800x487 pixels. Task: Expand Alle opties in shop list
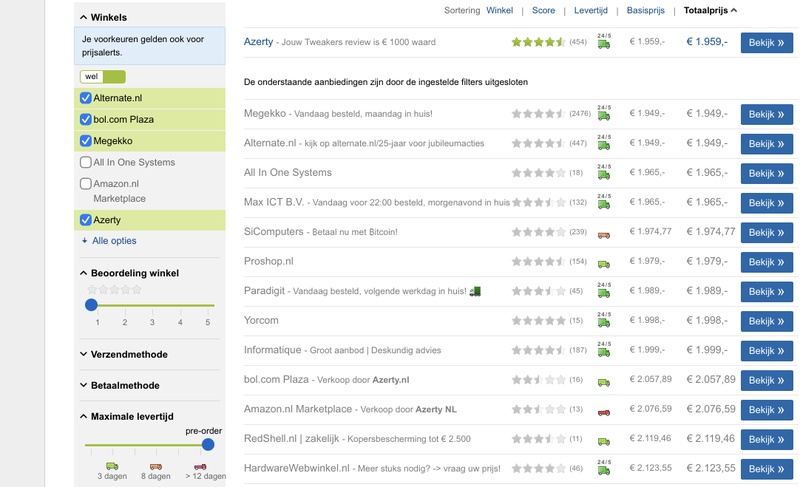[x=109, y=241]
